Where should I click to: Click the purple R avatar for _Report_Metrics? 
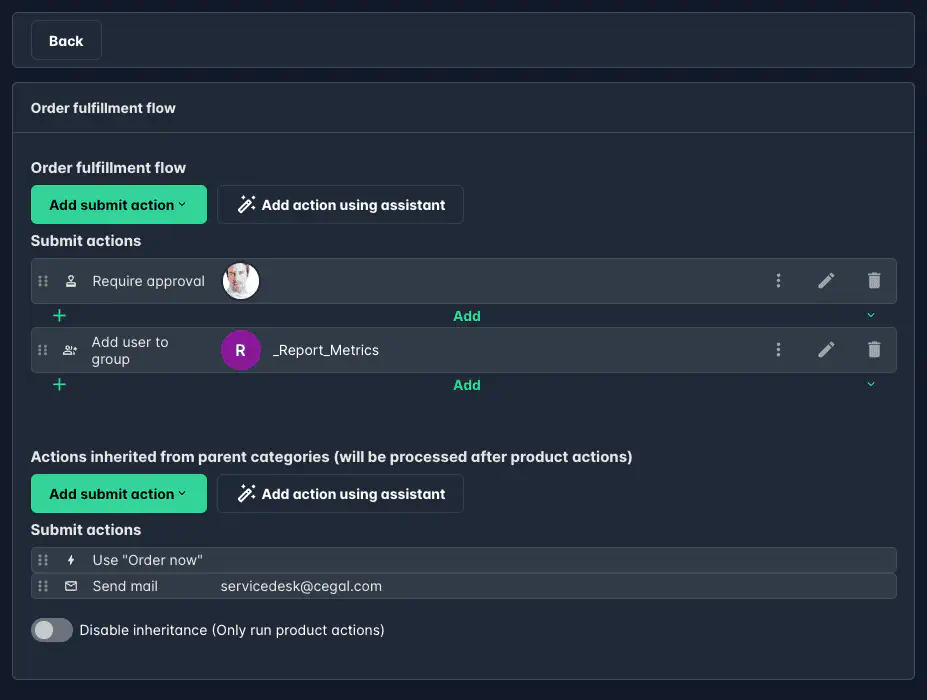[240, 350]
